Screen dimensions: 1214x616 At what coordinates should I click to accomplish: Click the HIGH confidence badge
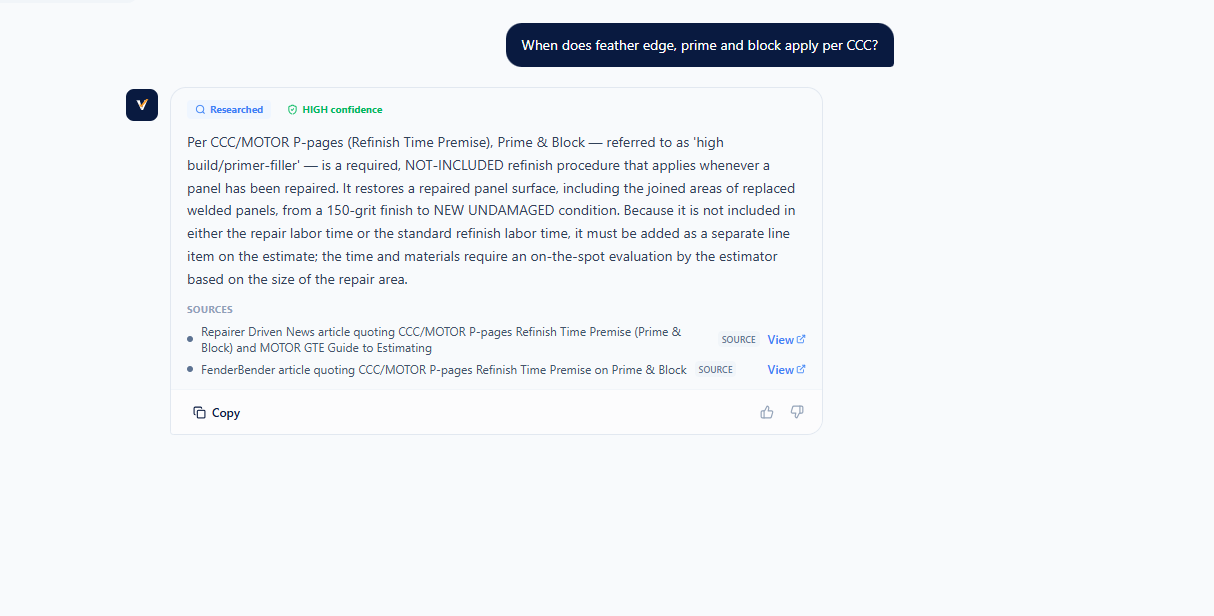[x=335, y=110]
